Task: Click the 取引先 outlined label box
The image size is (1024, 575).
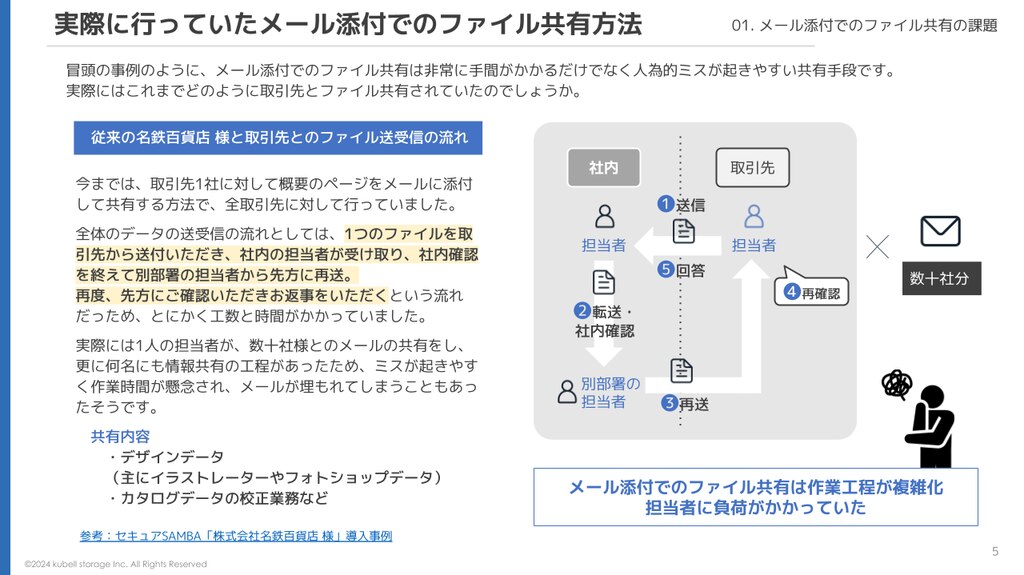Action: point(752,168)
